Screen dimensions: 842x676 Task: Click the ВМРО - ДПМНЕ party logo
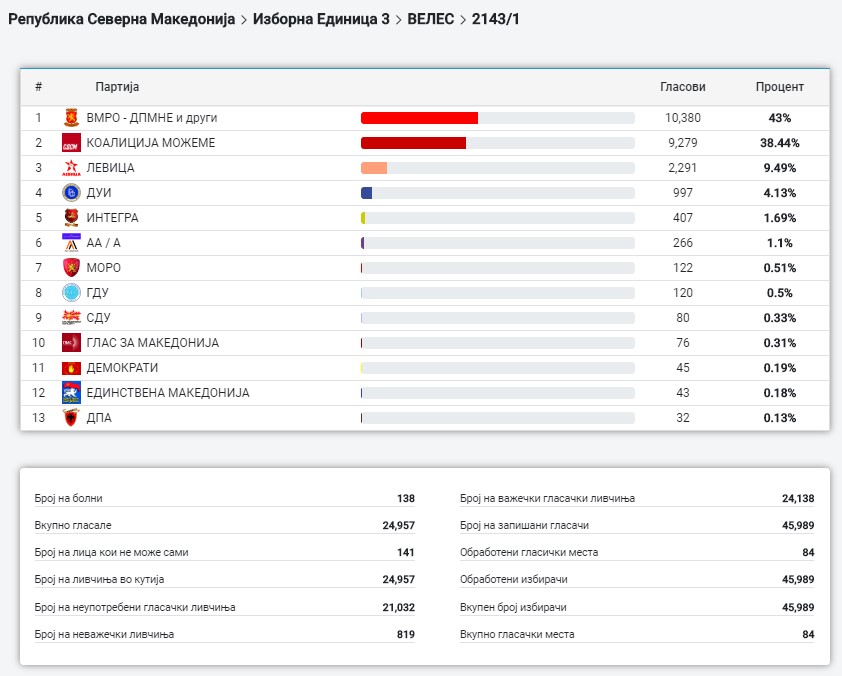(71, 118)
